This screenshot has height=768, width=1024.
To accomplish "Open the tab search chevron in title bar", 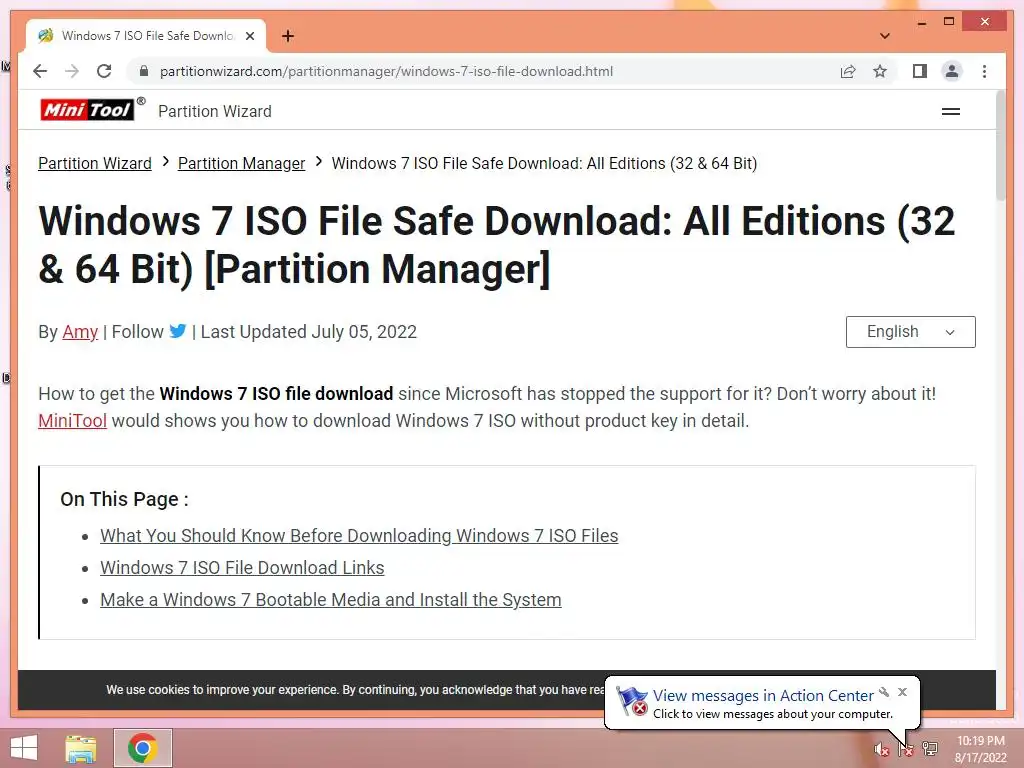I will tap(884, 36).
